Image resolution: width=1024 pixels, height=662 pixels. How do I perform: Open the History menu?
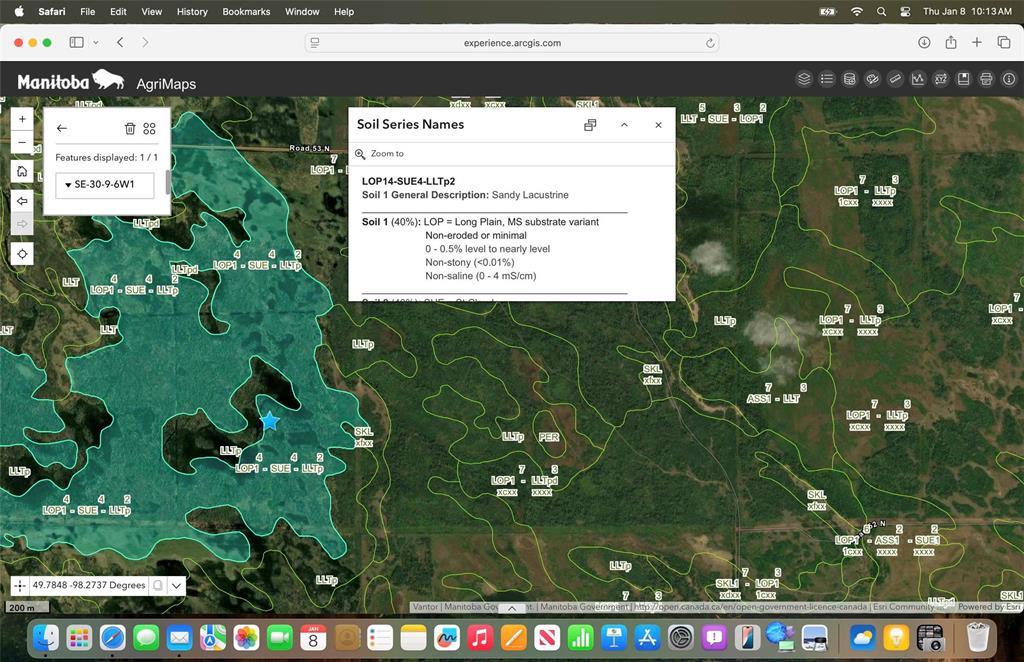pos(192,12)
